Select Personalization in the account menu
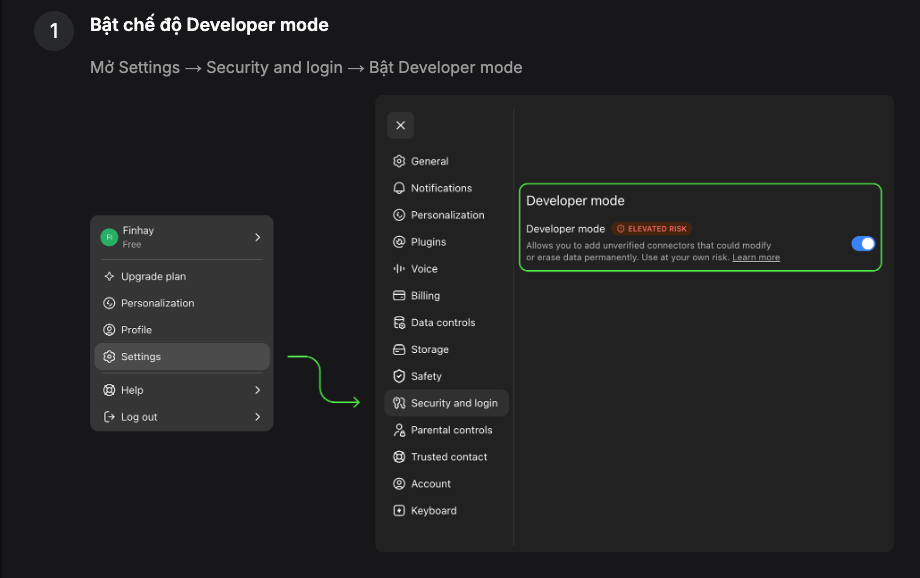920x578 pixels. pyautogui.click(x=182, y=303)
